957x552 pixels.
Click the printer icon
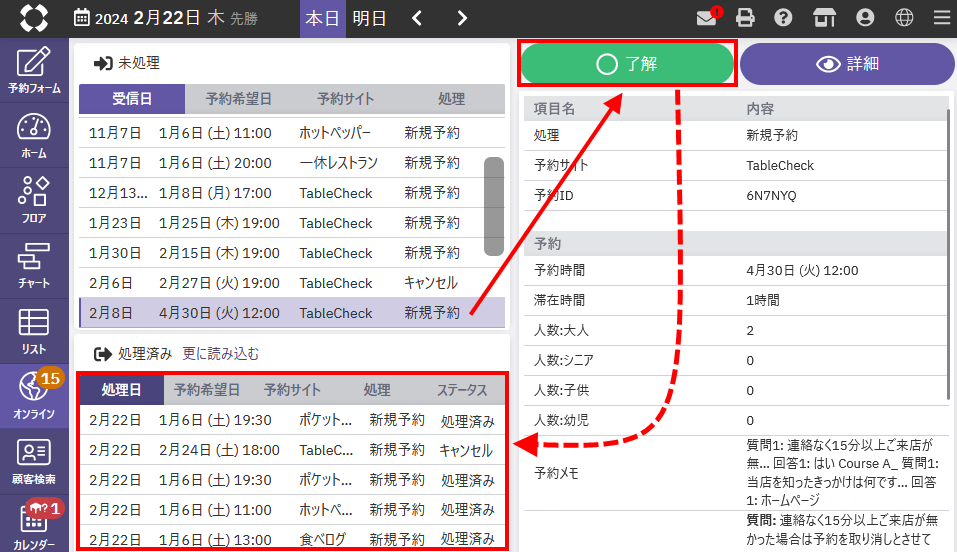(x=745, y=18)
